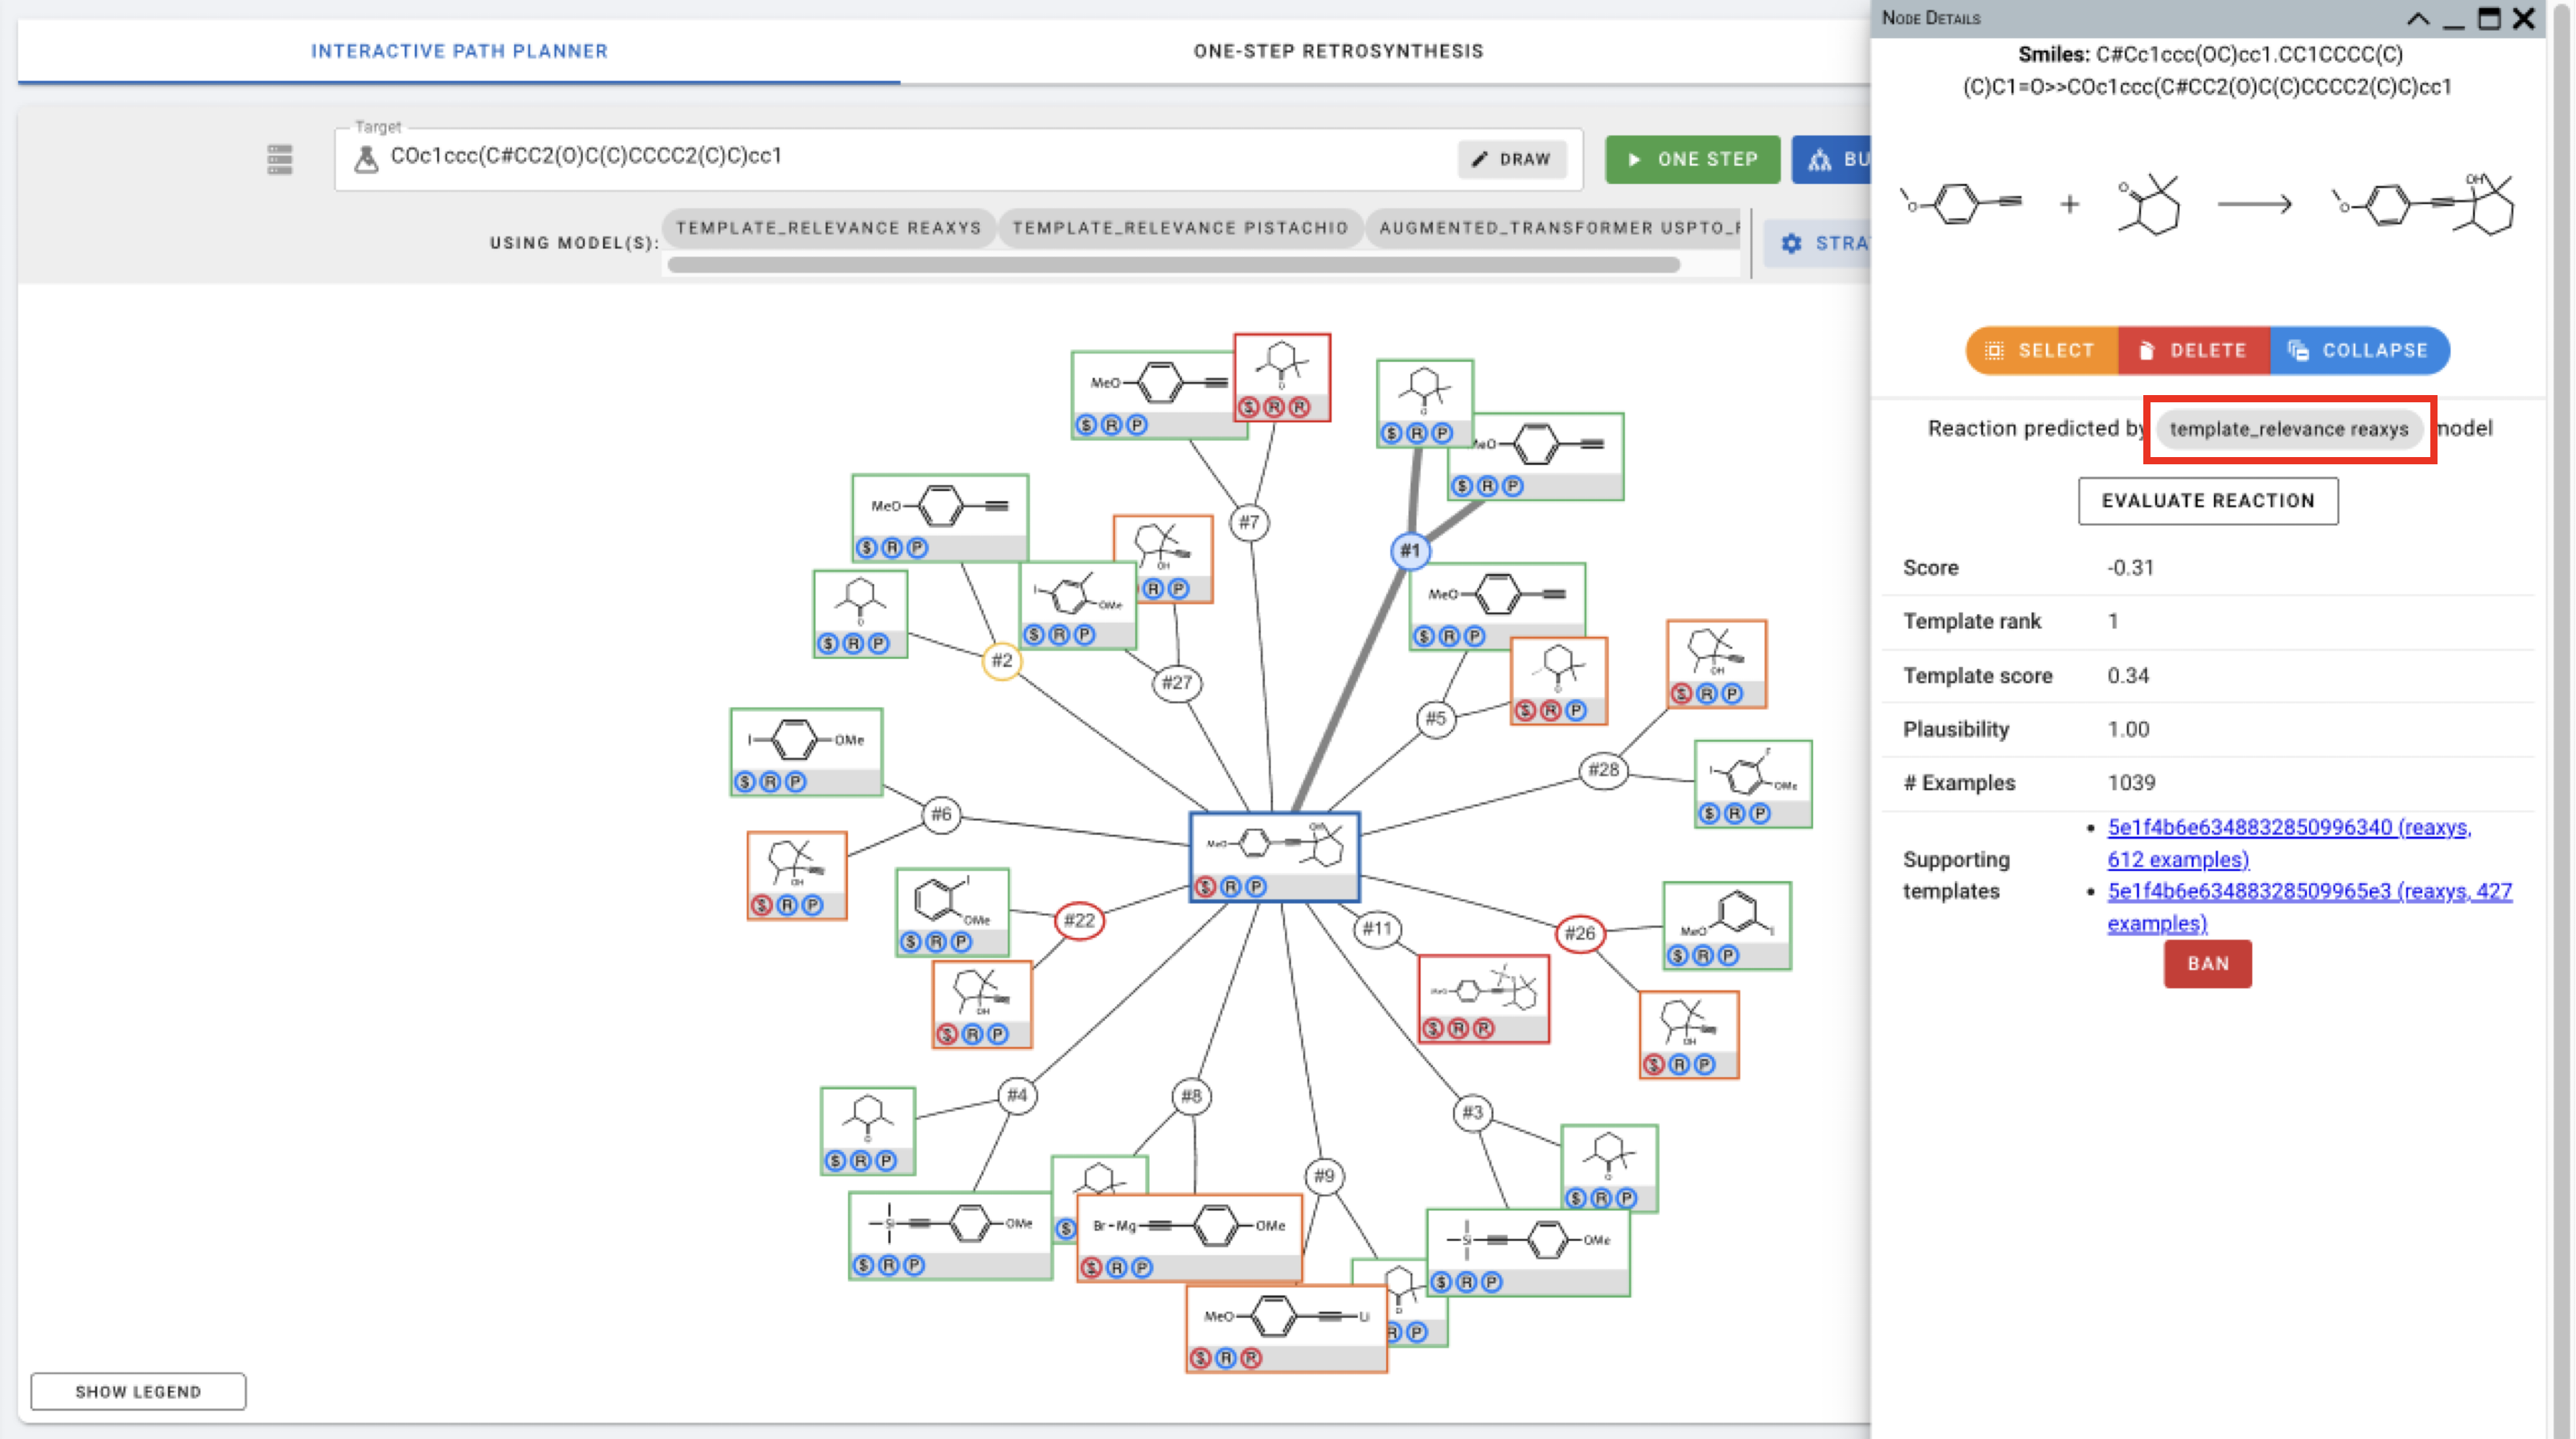Select reaction node #26
Viewport: 2576px width, 1439px height.
(x=1580, y=933)
